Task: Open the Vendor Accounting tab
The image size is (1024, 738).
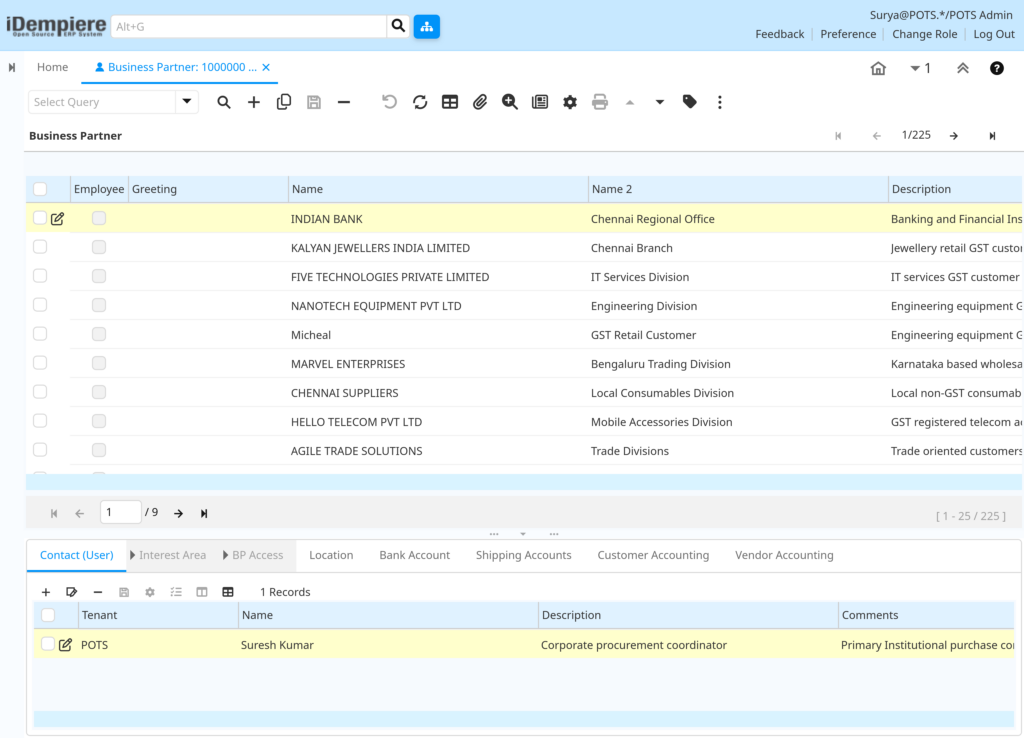Action: [784, 555]
